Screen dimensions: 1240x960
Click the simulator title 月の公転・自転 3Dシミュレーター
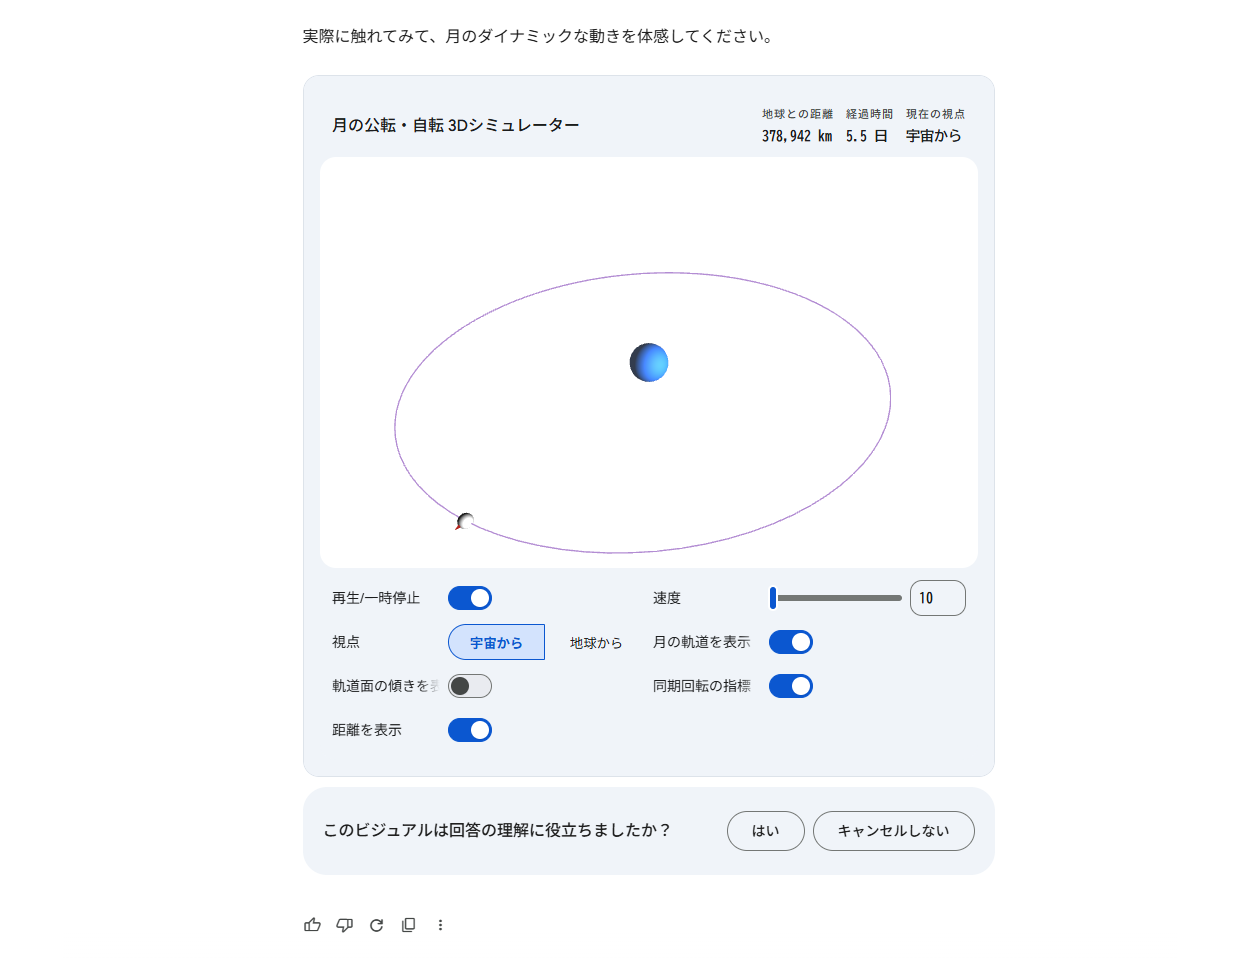click(x=455, y=123)
